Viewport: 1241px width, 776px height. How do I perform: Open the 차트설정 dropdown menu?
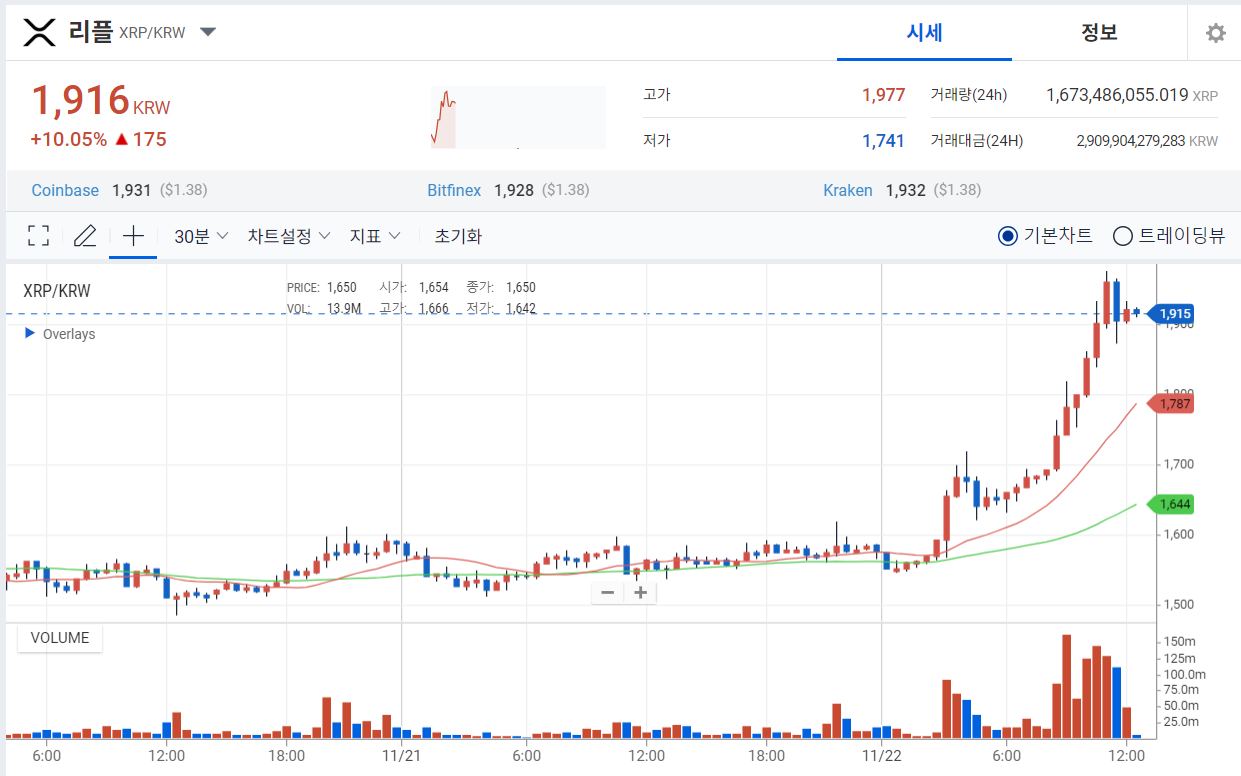tap(288, 236)
